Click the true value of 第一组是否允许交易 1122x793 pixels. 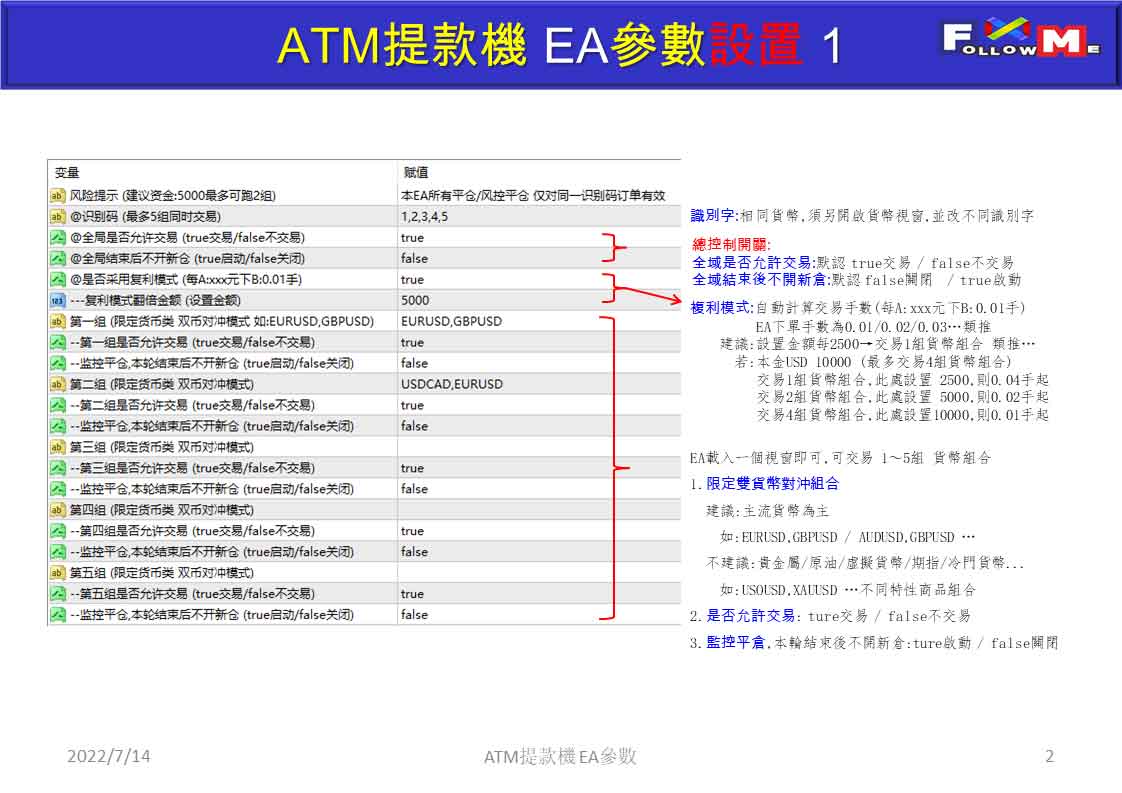tap(412, 343)
